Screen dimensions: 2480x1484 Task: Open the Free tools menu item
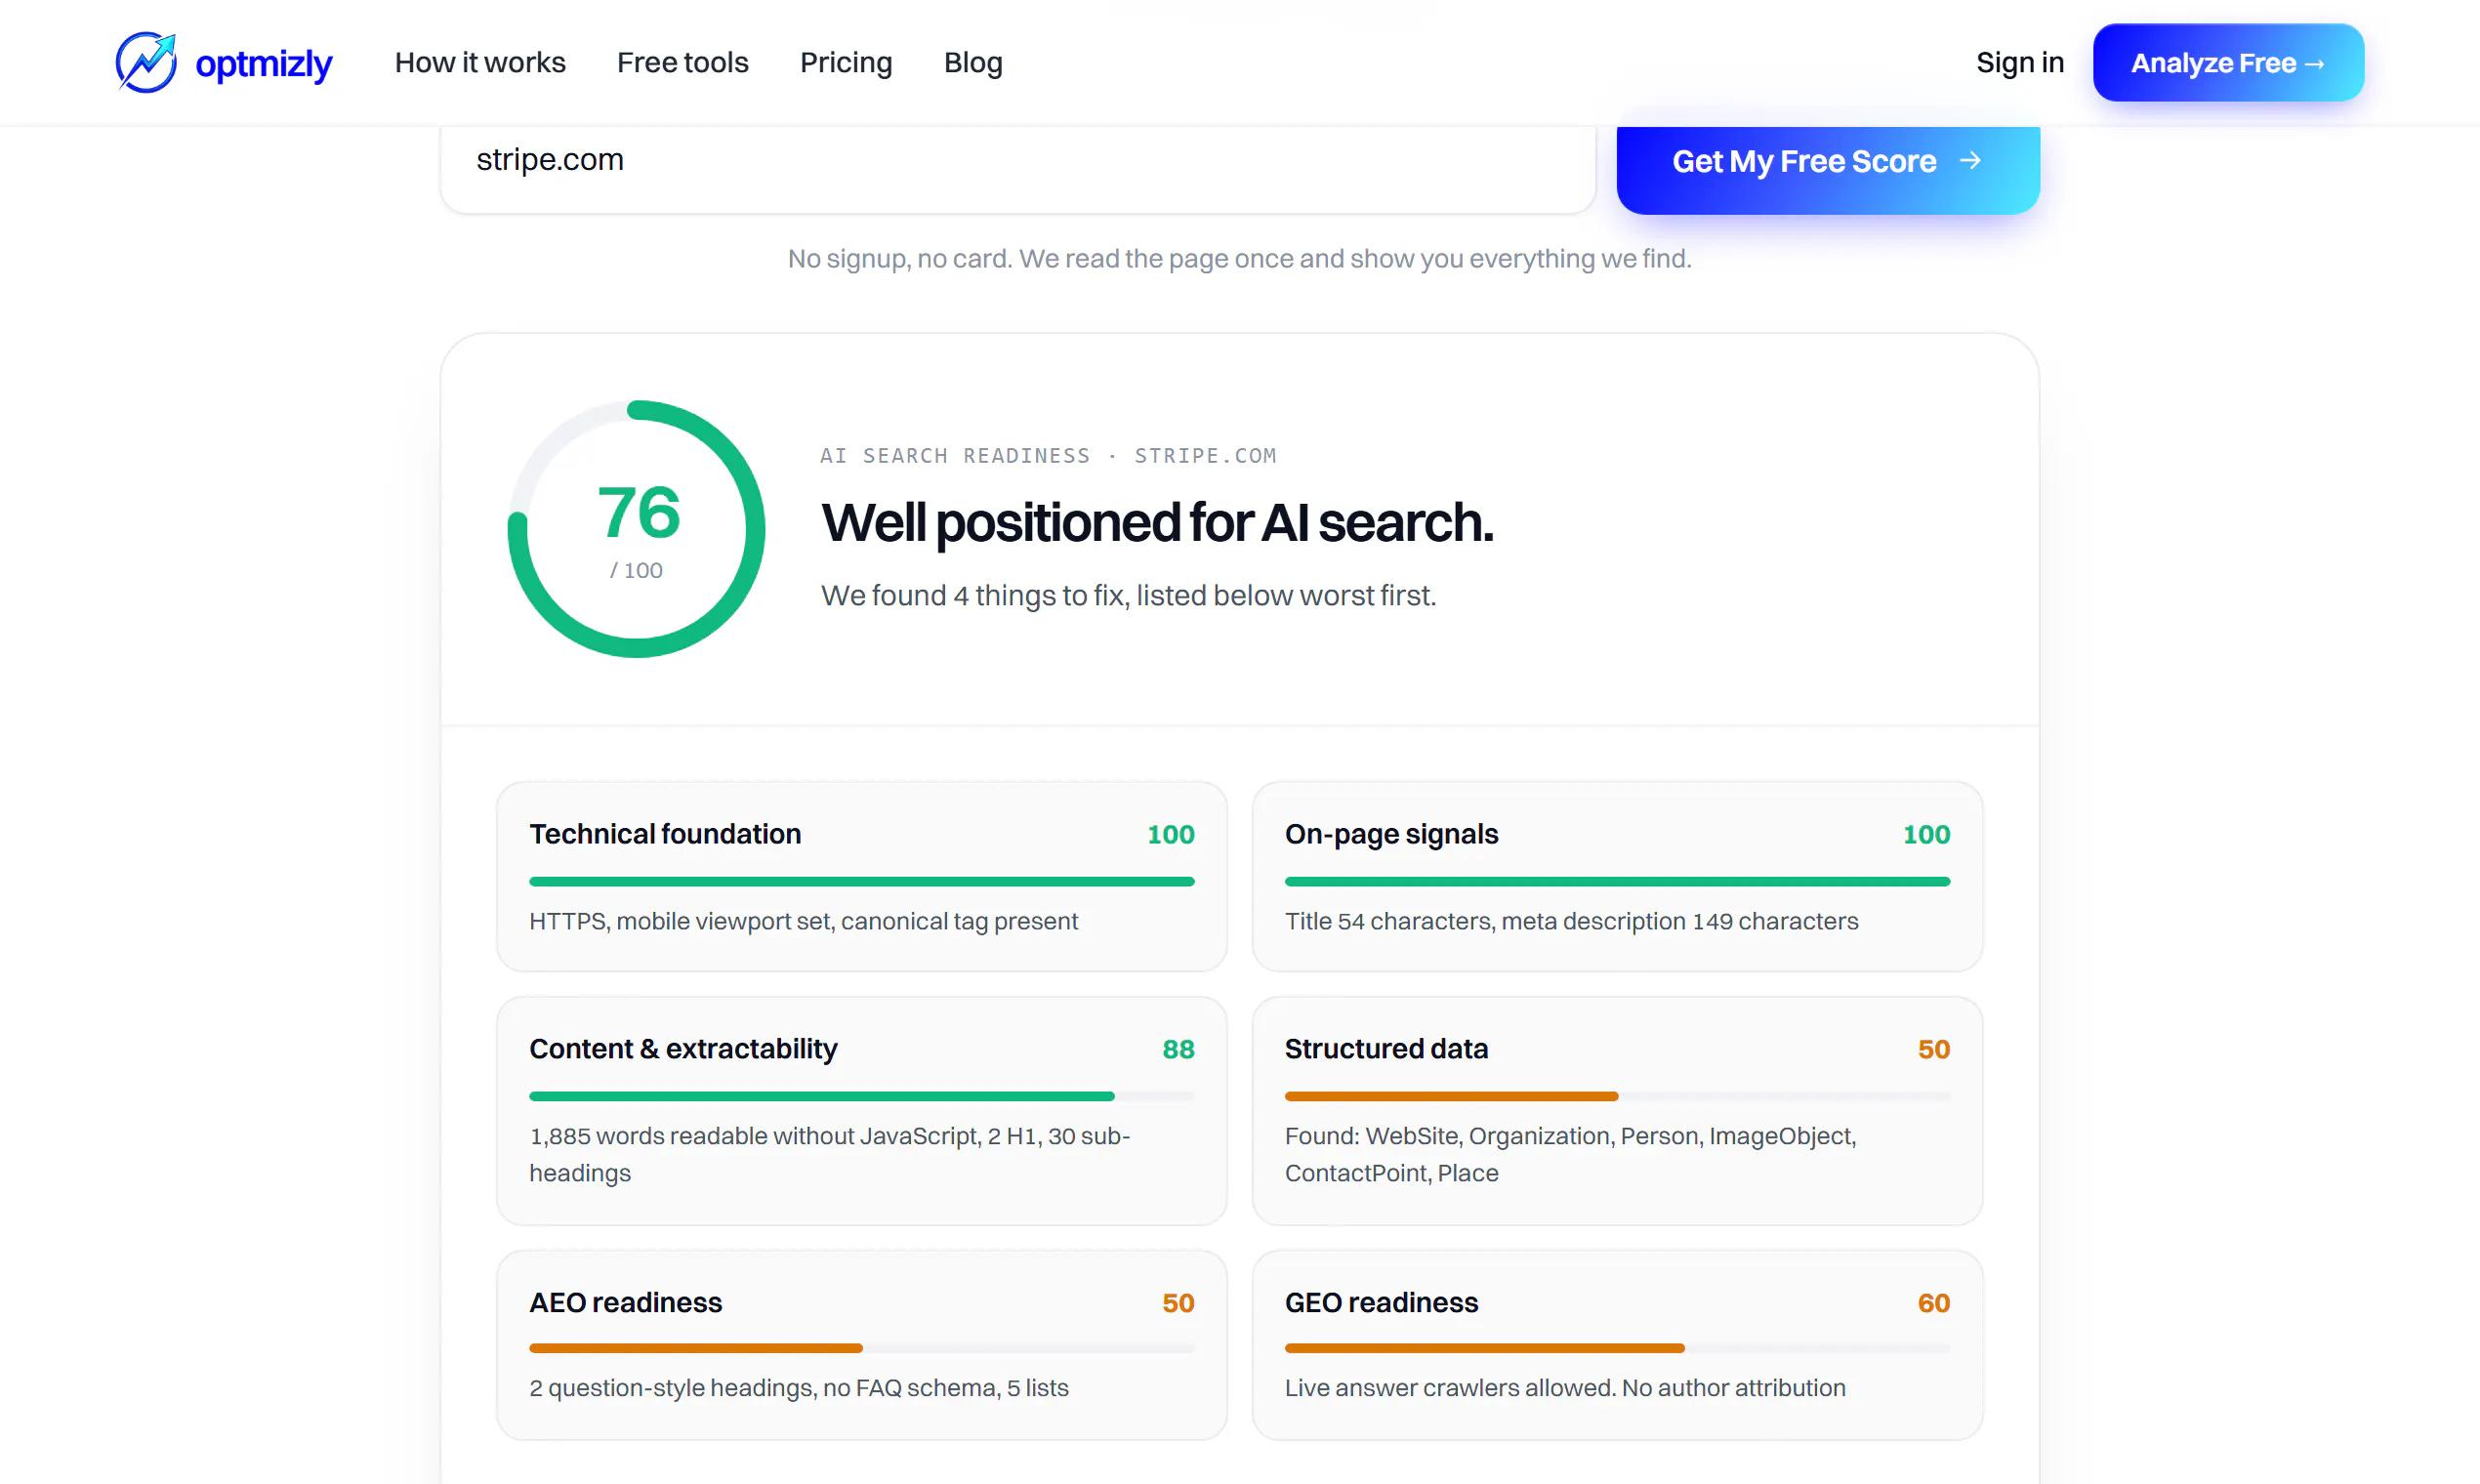[683, 62]
